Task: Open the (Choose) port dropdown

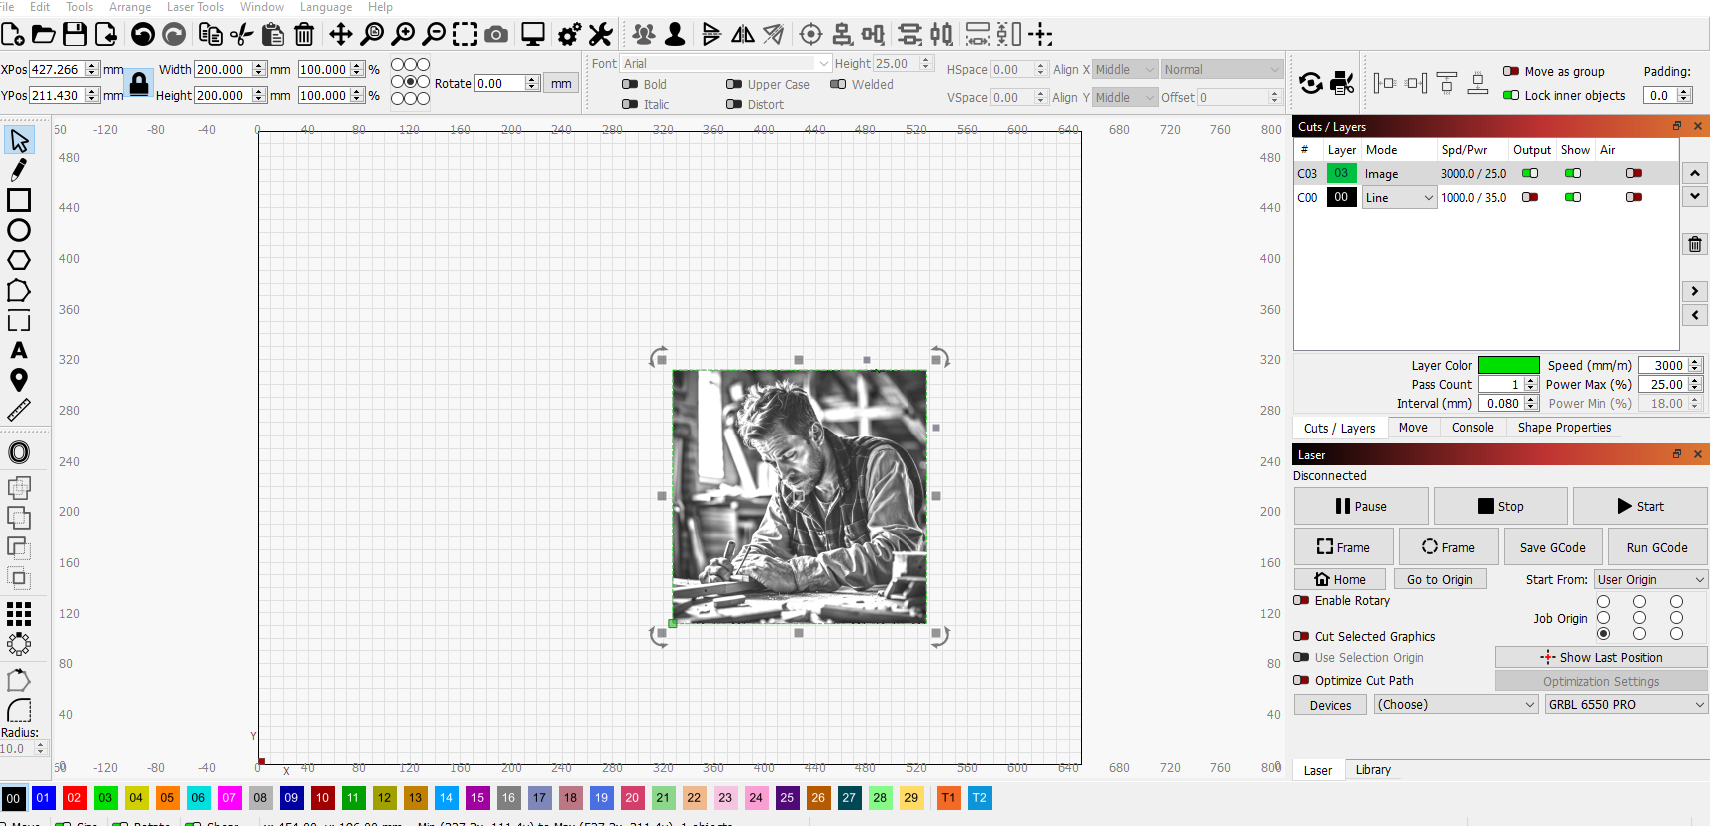Action: [x=1456, y=705]
